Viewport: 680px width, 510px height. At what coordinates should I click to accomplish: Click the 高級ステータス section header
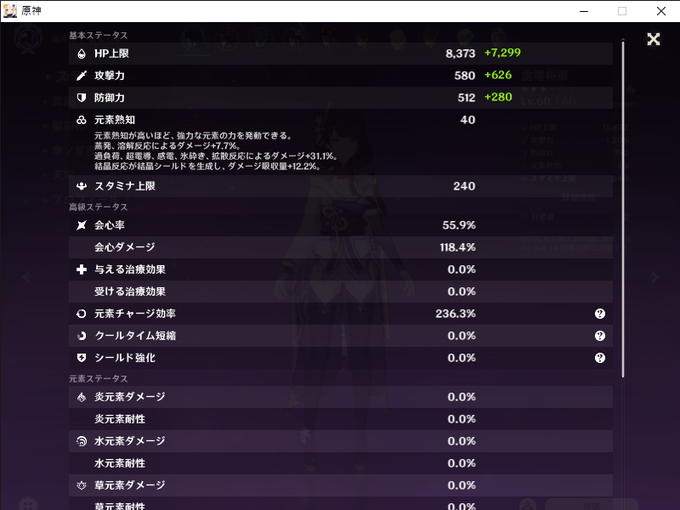click(98, 207)
